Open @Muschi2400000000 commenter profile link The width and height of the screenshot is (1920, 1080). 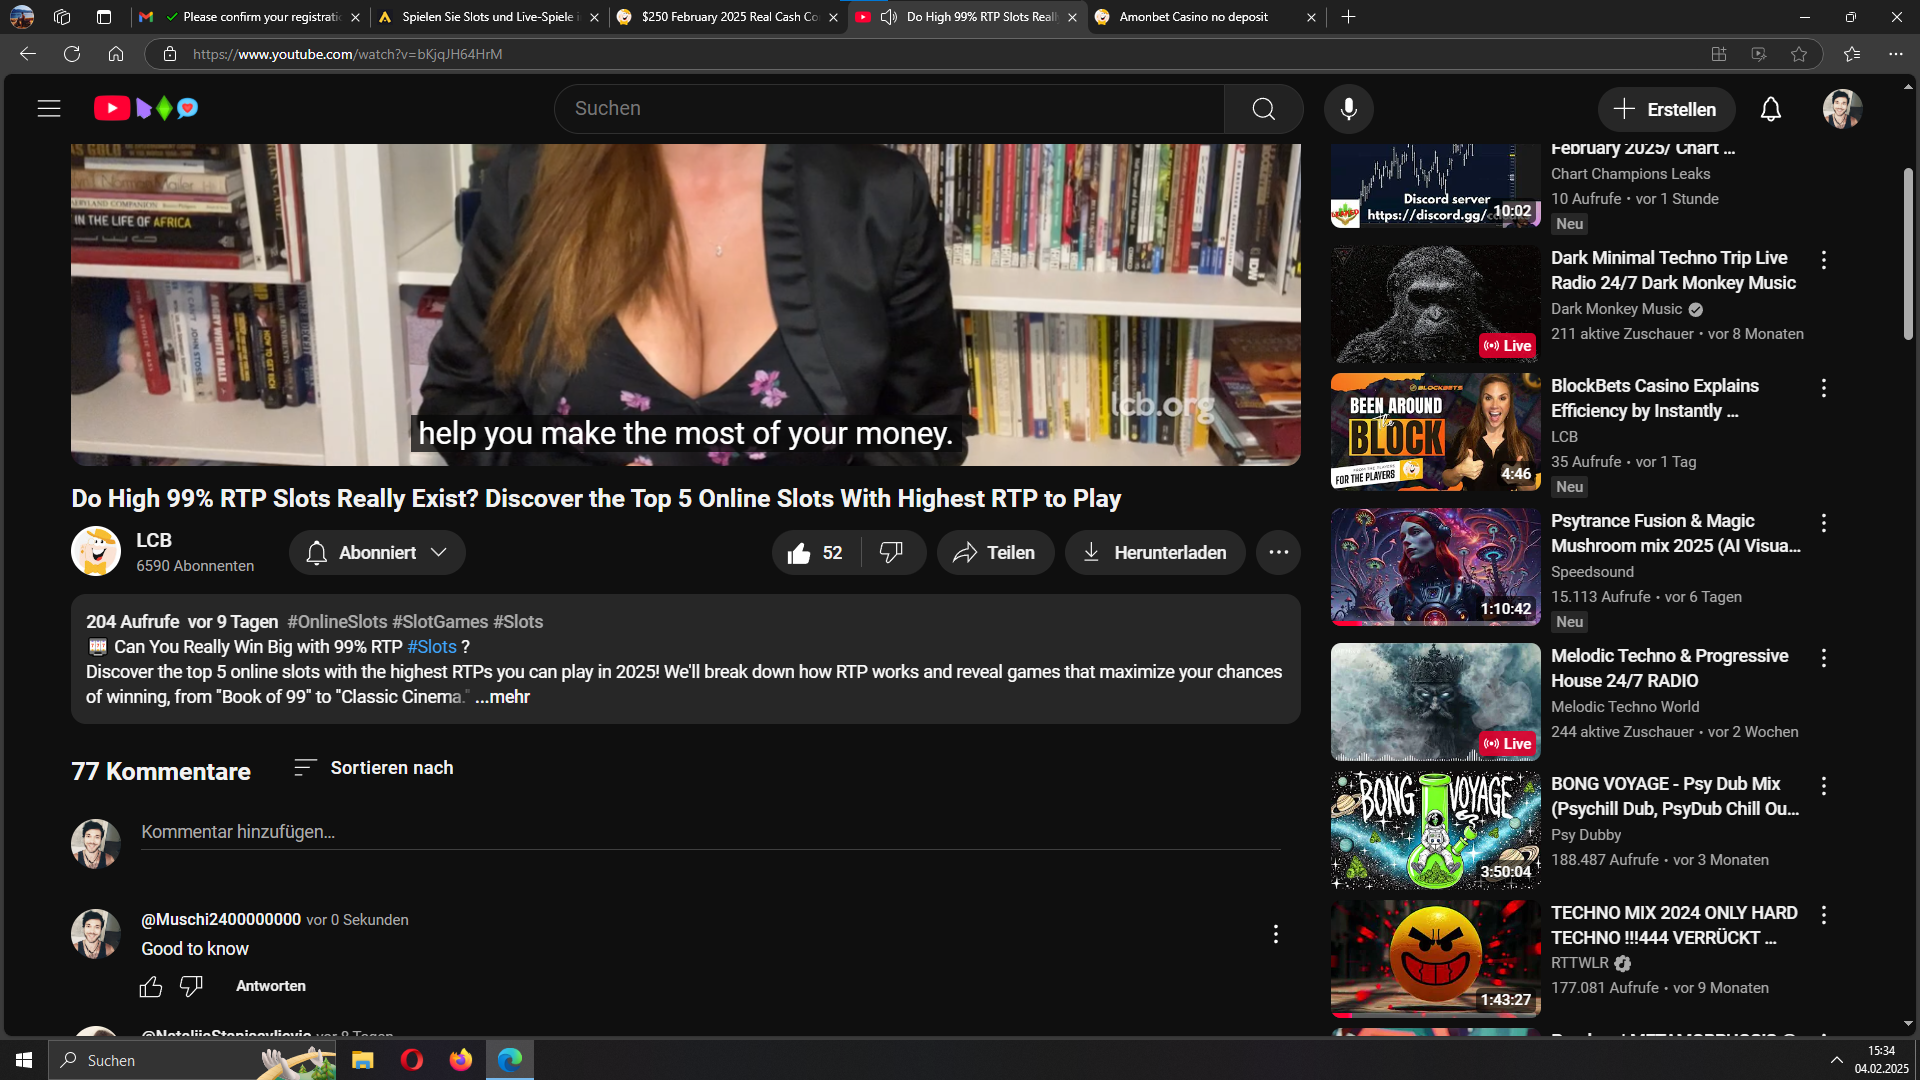[x=221, y=919]
